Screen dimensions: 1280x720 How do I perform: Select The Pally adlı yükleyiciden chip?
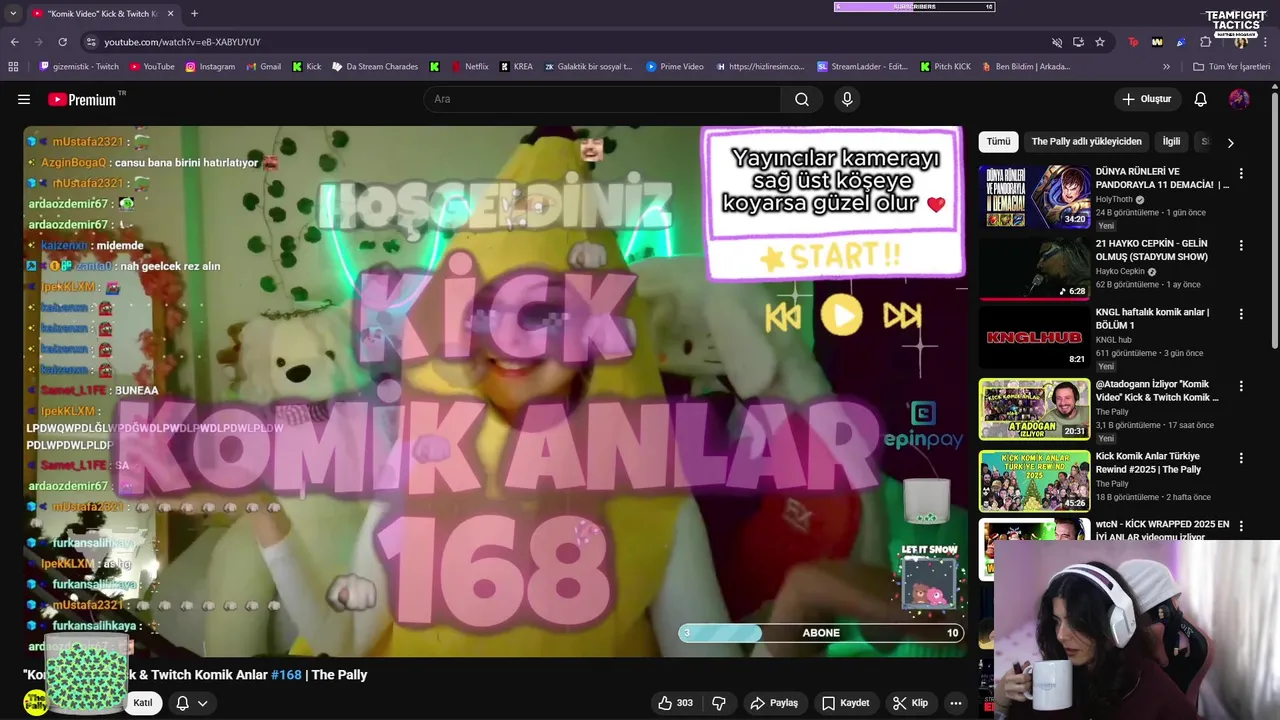1086,142
